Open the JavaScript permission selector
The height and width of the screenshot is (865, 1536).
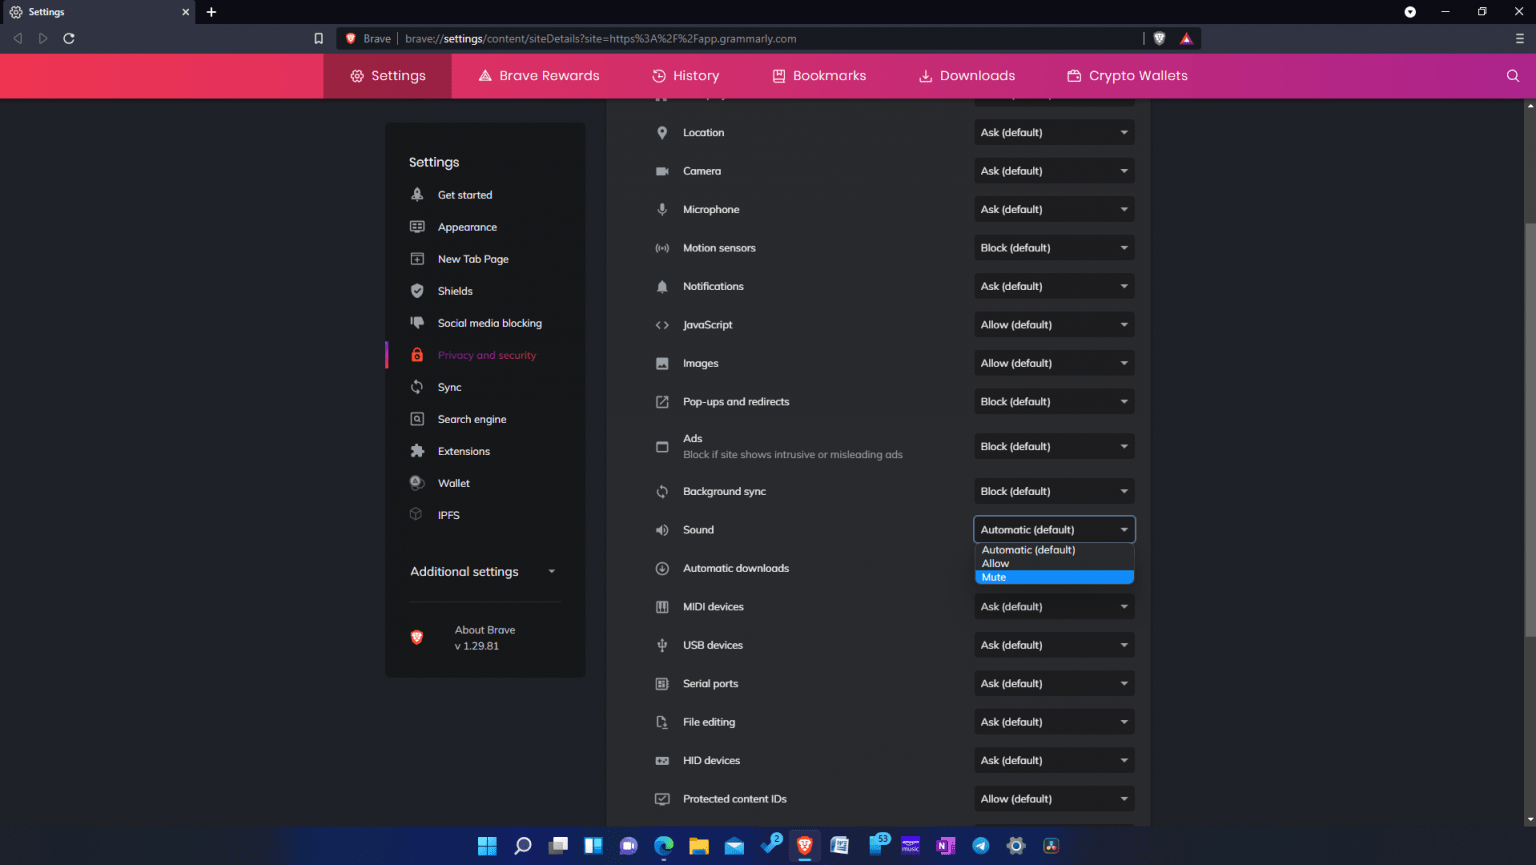(x=1054, y=324)
